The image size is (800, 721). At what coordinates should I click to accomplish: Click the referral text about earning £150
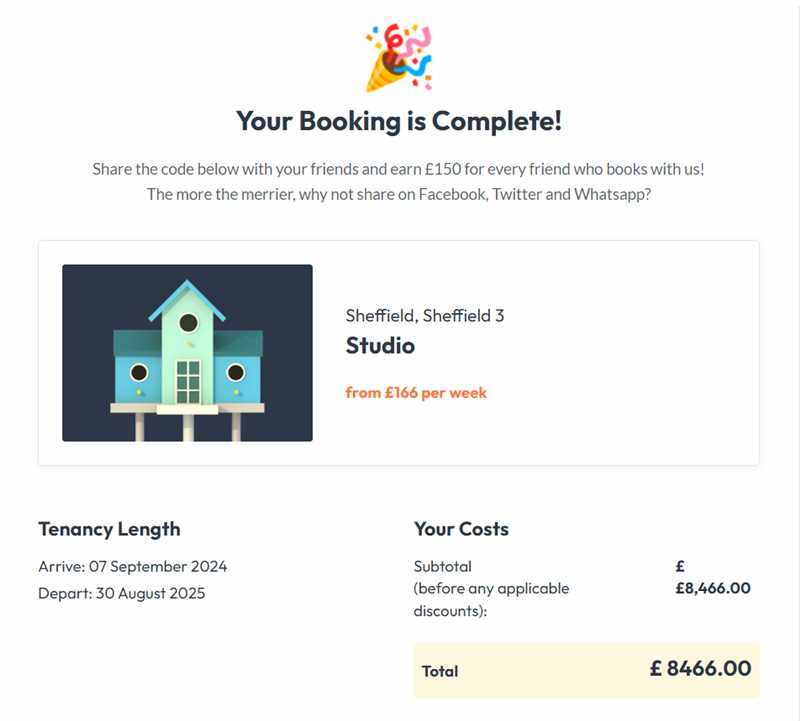point(398,169)
